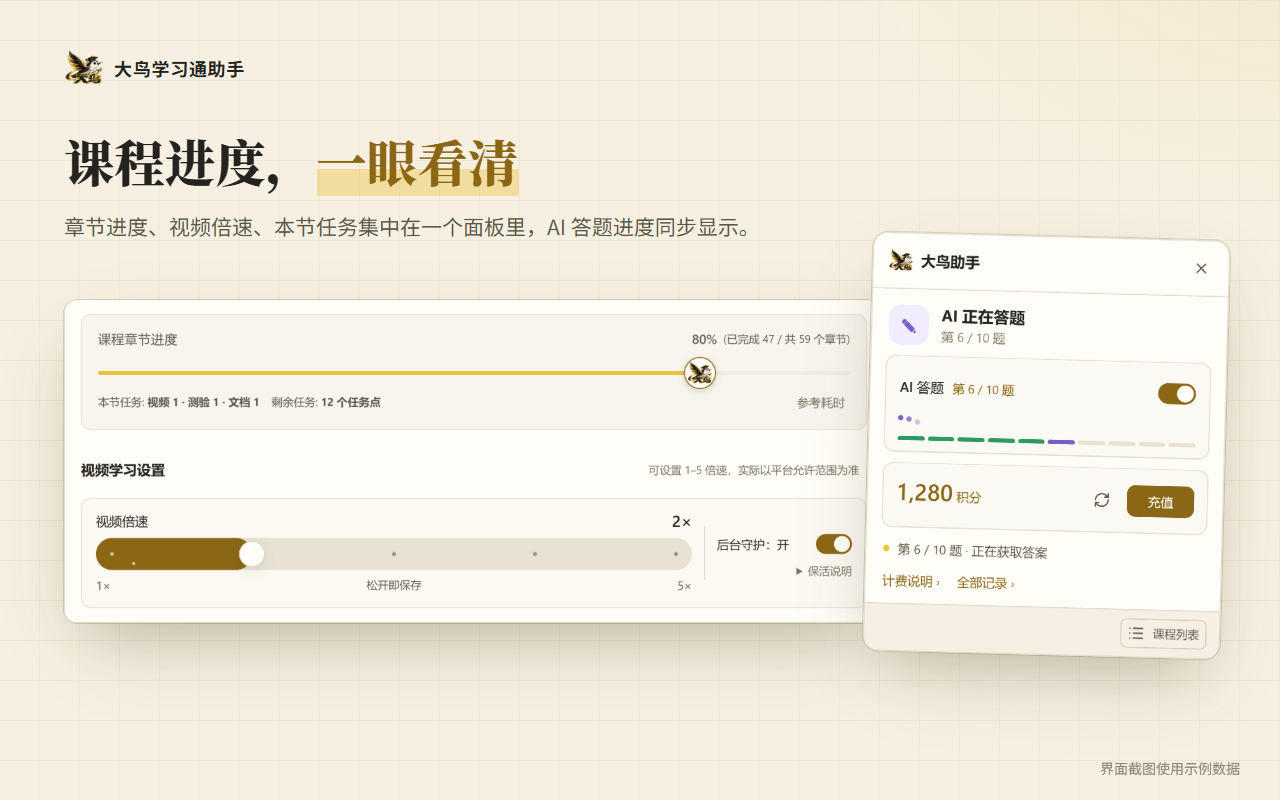Open the 计费说明 link
The image size is (1280, 800).
910,581
